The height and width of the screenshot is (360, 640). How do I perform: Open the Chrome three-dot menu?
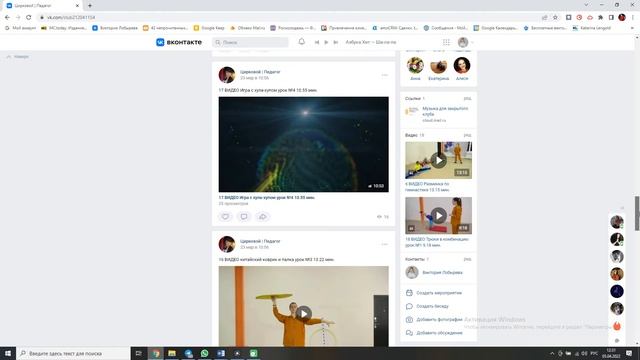click(x=633, y=18)
